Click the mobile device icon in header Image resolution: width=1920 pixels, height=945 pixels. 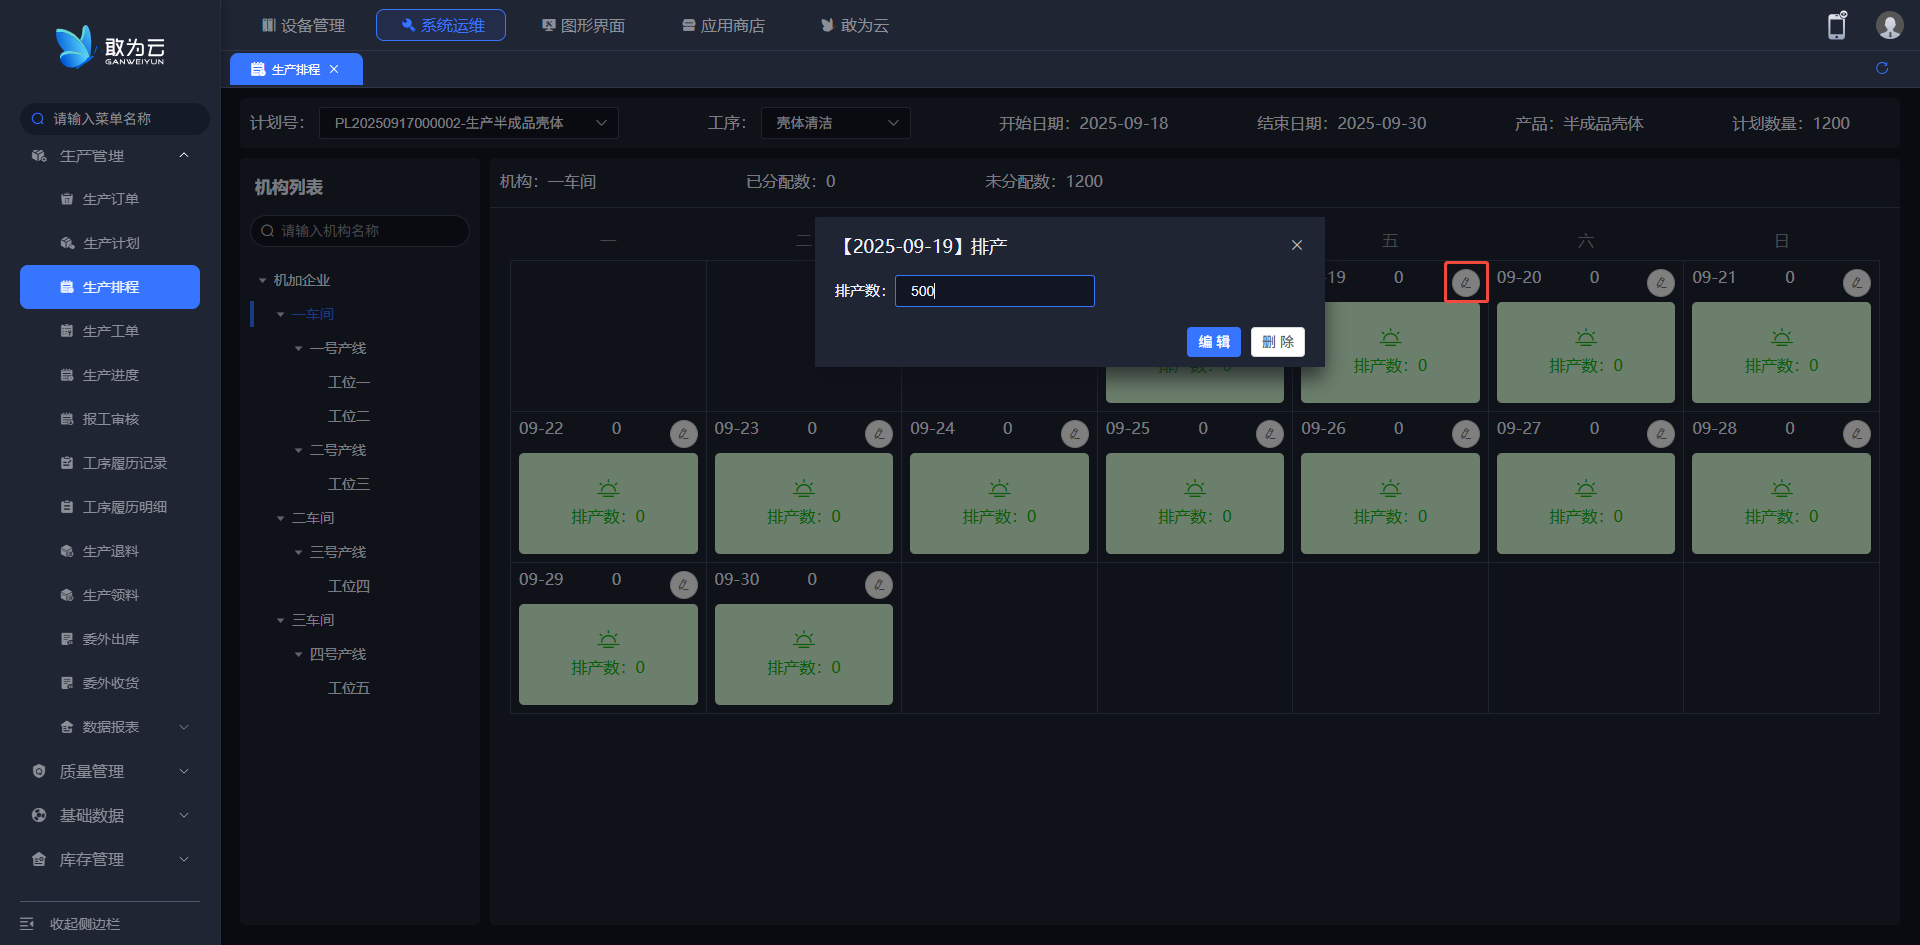(1837, 26)
